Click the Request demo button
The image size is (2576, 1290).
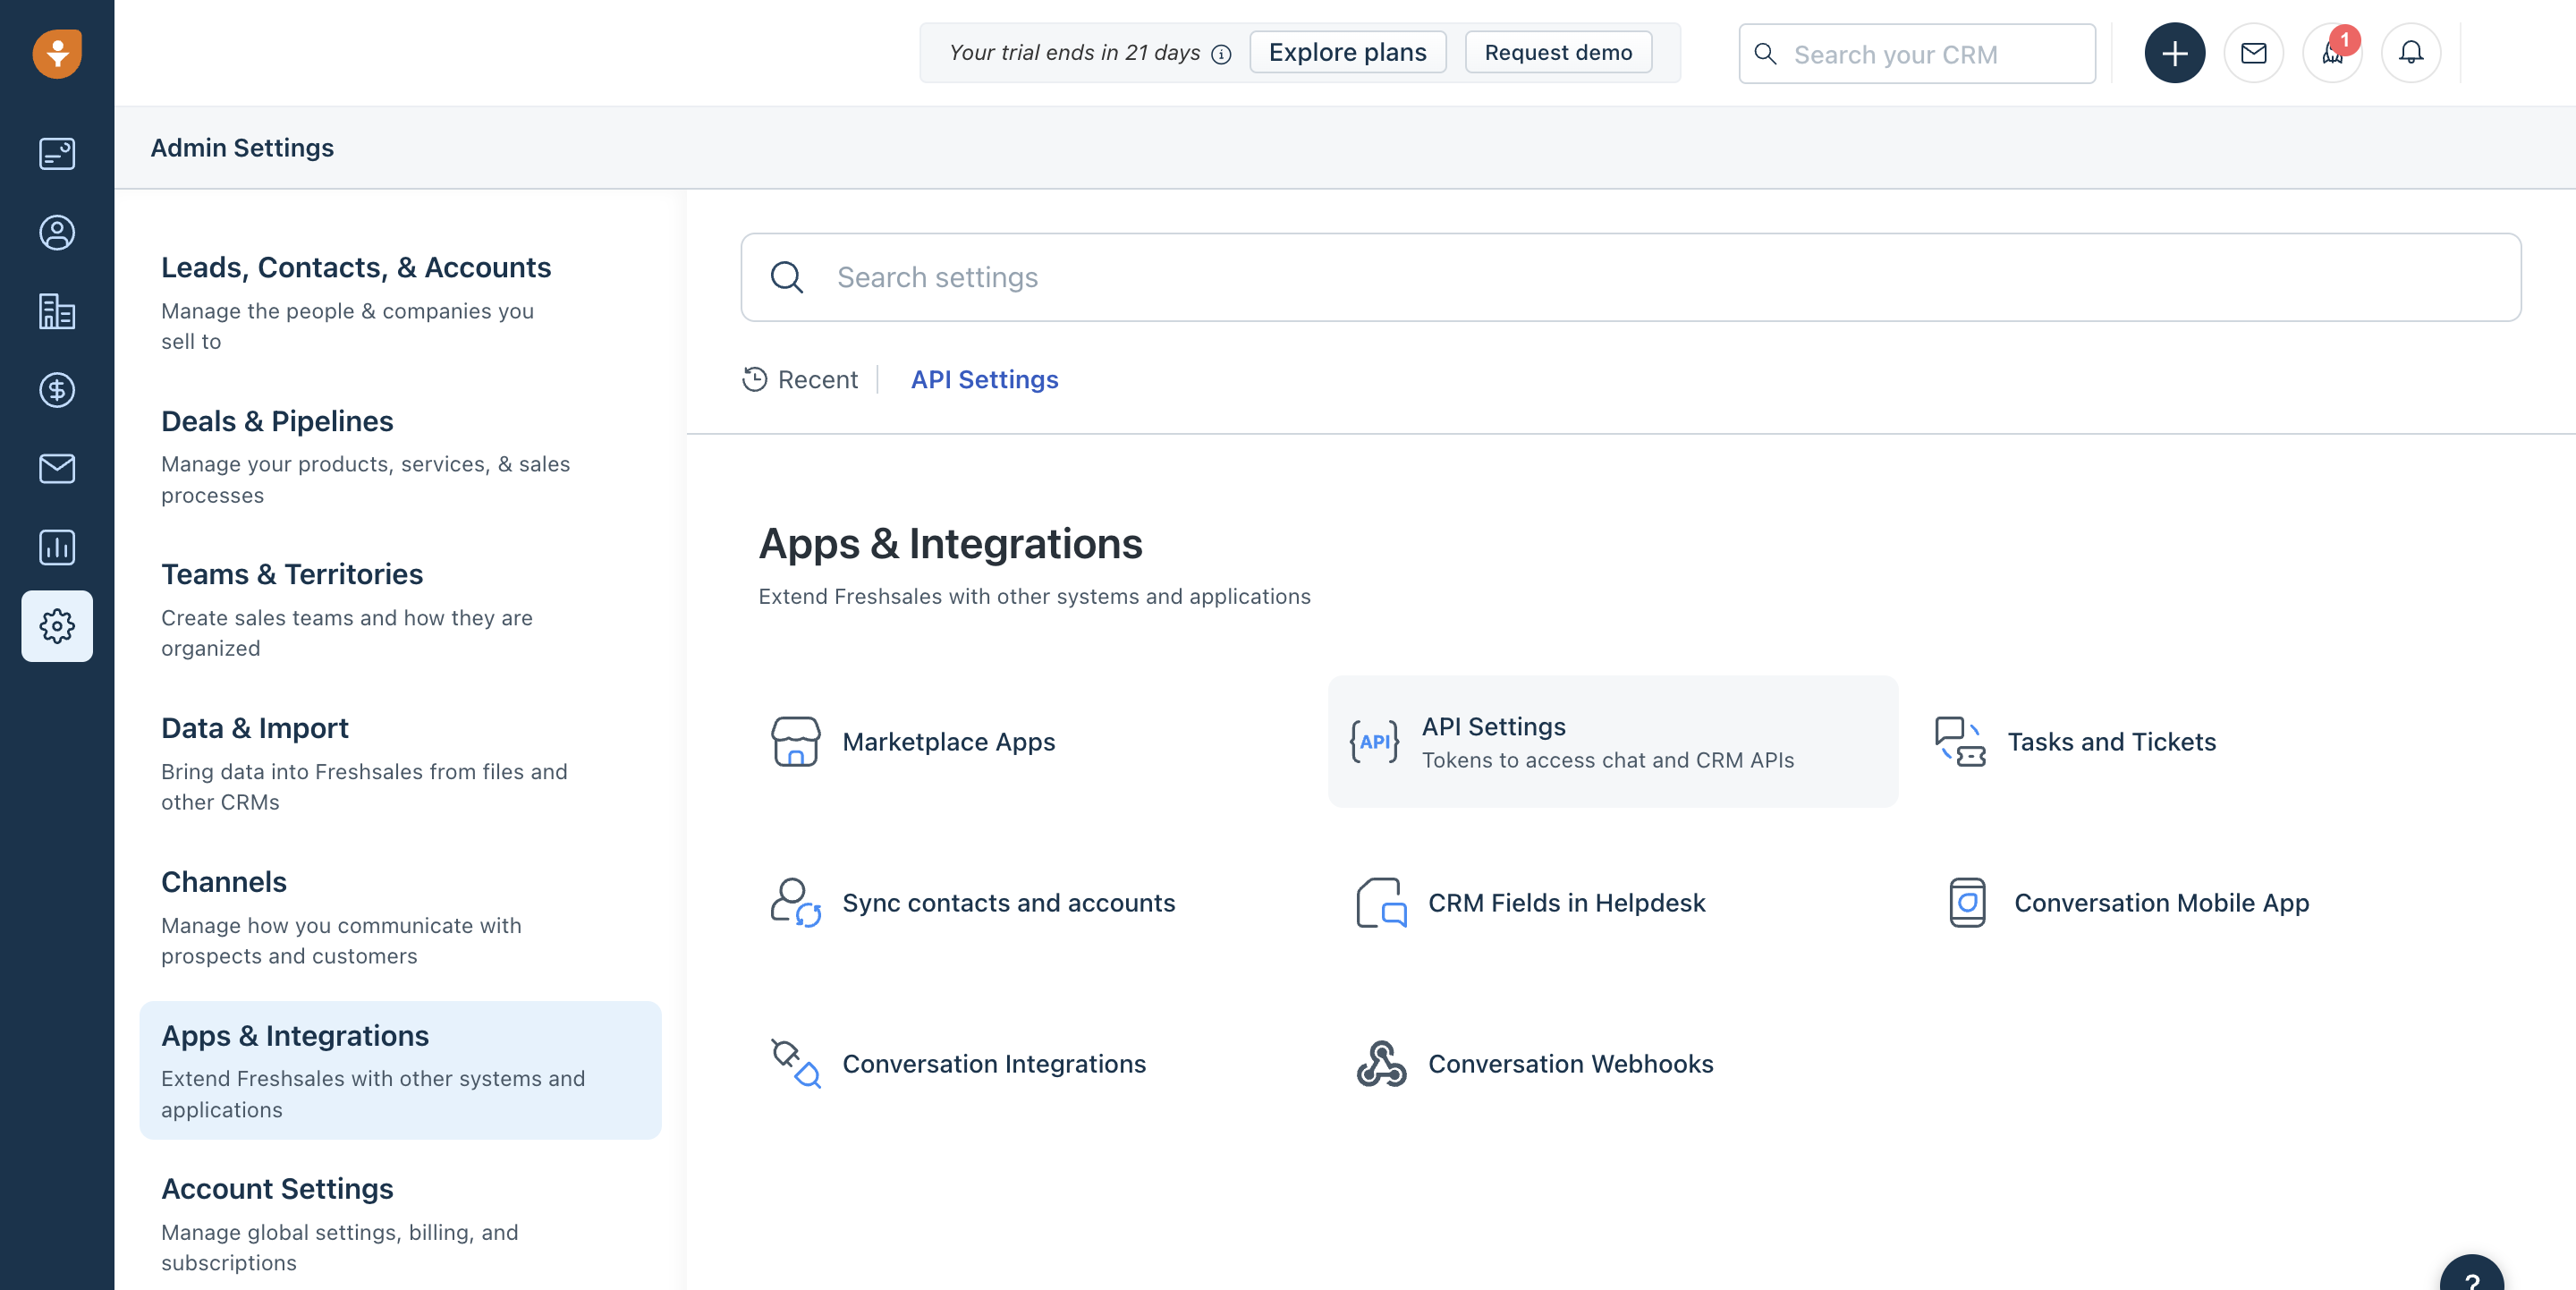pos(1557,52)
